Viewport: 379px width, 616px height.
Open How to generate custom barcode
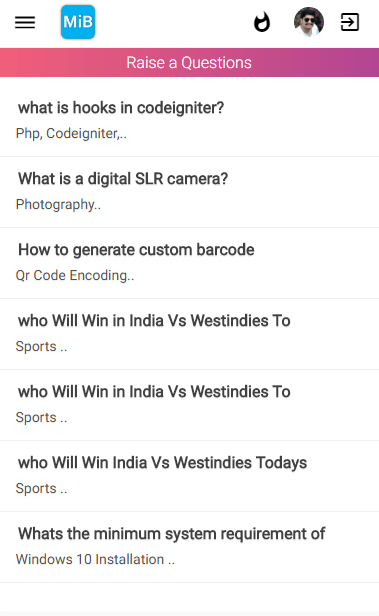point(136,250)
